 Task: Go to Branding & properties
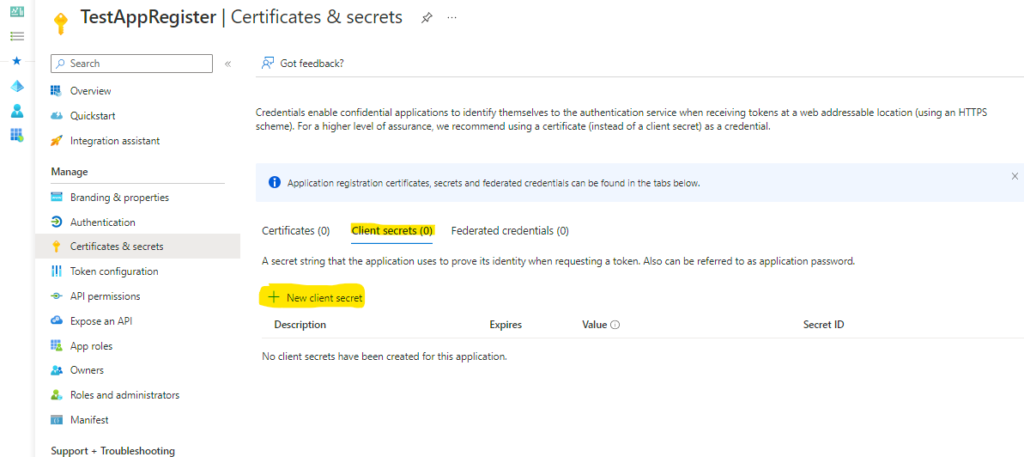[x=119, y=198]
